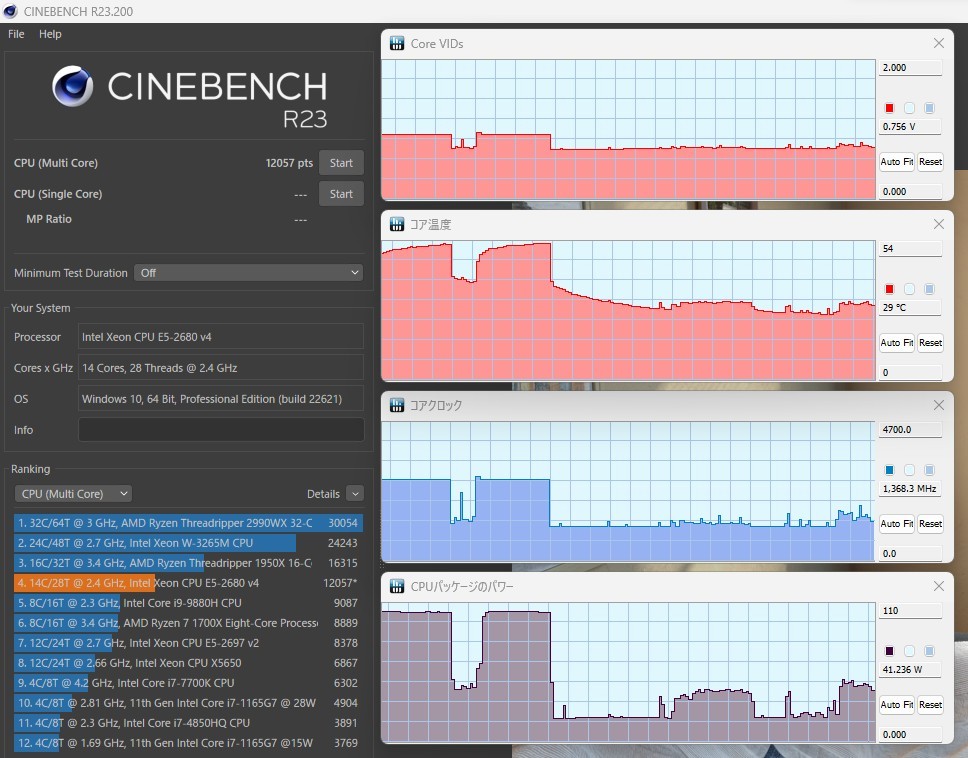Click the Core VIDs minimum value field 0.000
This screenshot has height=758, width=968.
910,191
